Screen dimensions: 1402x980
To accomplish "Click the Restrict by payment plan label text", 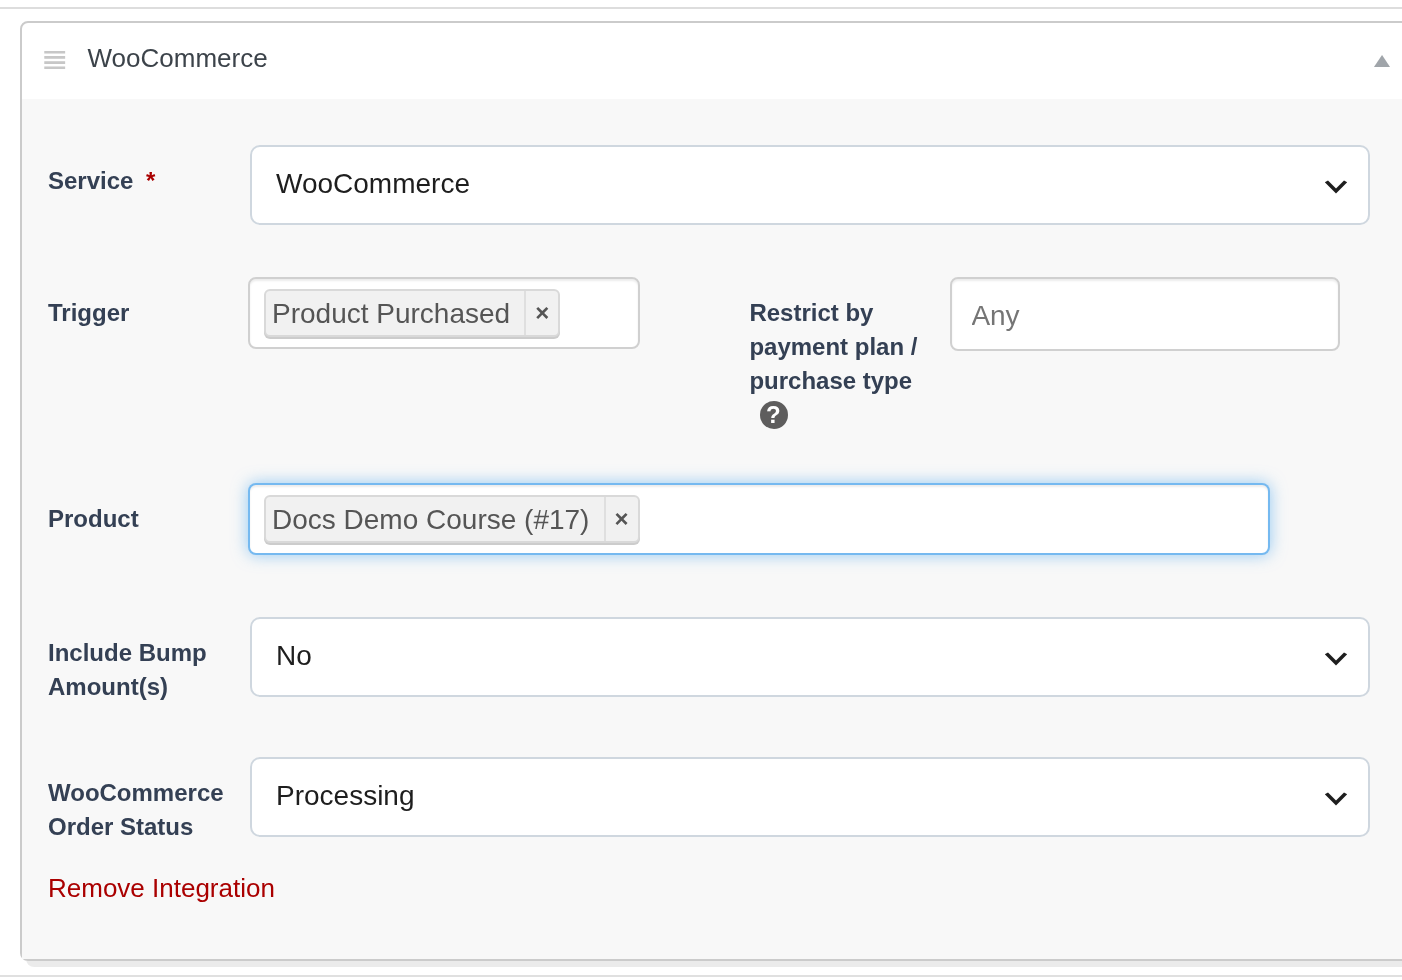I will [x=832, y=347].
